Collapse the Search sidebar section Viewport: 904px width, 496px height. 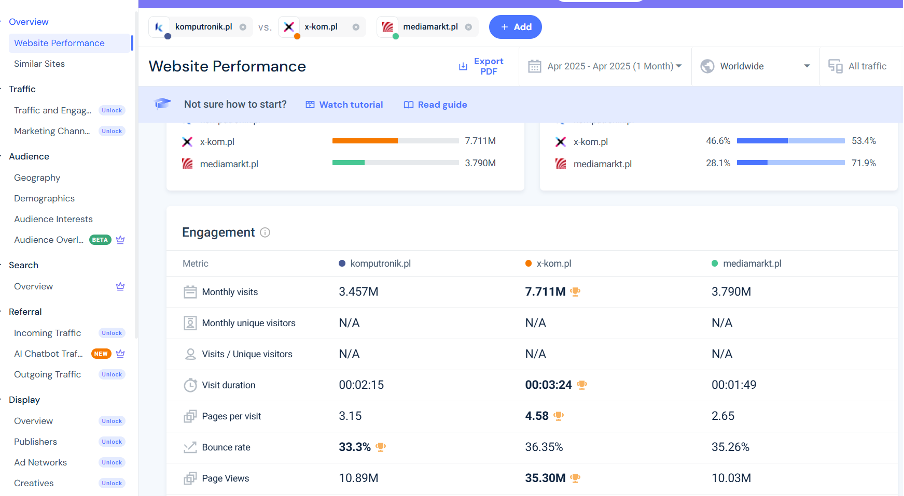(x=24, y=265)
